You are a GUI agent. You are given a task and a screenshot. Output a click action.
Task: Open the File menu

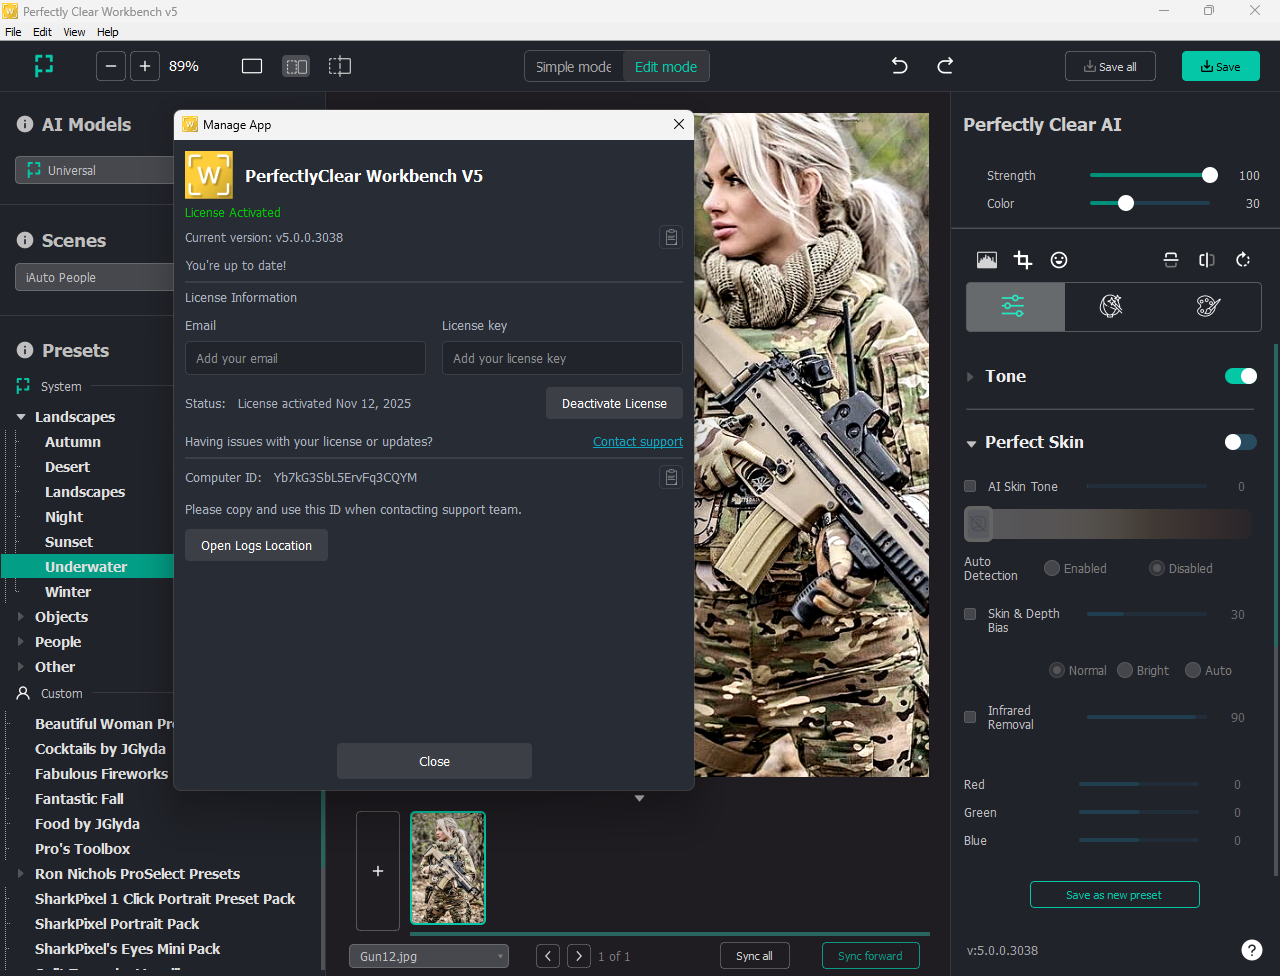[13, 32]
